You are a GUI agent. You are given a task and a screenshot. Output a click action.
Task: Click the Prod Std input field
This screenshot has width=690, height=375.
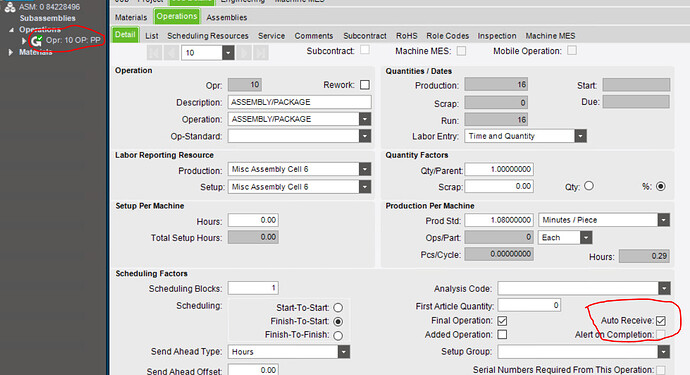coord(499,220)
